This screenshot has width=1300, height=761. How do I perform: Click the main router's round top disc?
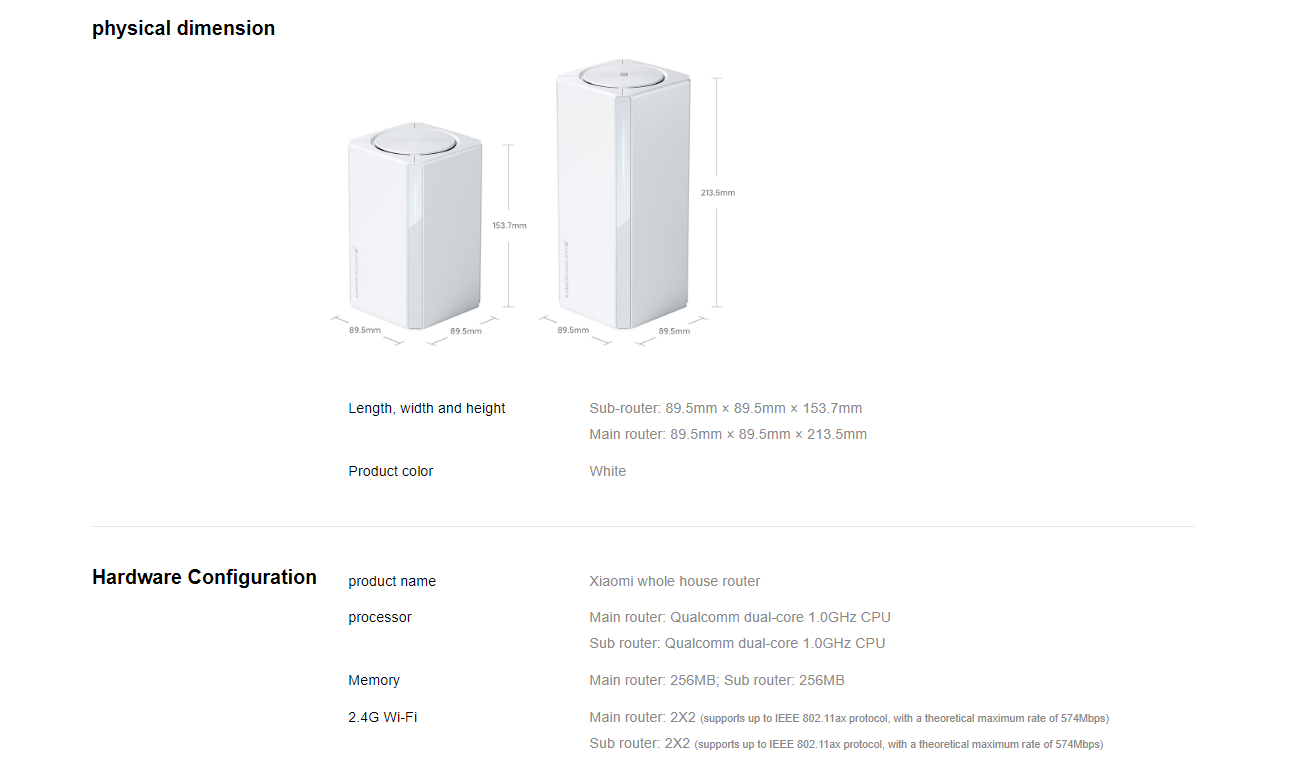(623, 76)
